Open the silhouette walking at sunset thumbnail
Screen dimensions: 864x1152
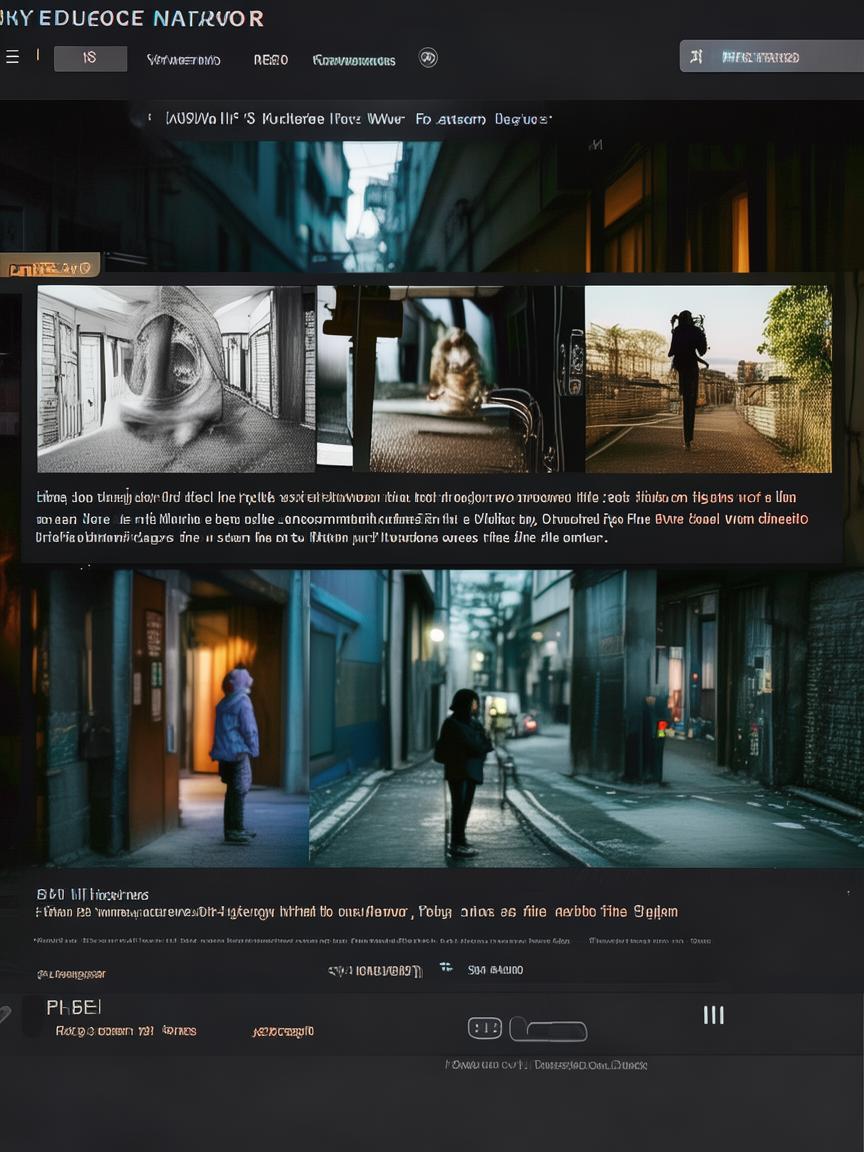(x=708, y=379)
